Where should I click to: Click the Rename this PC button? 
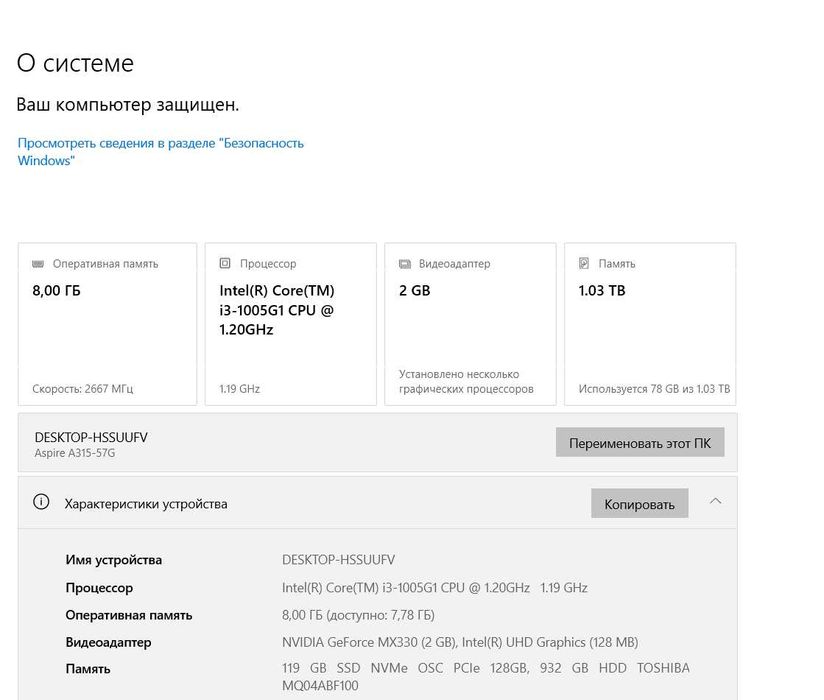tap(640, 442)
